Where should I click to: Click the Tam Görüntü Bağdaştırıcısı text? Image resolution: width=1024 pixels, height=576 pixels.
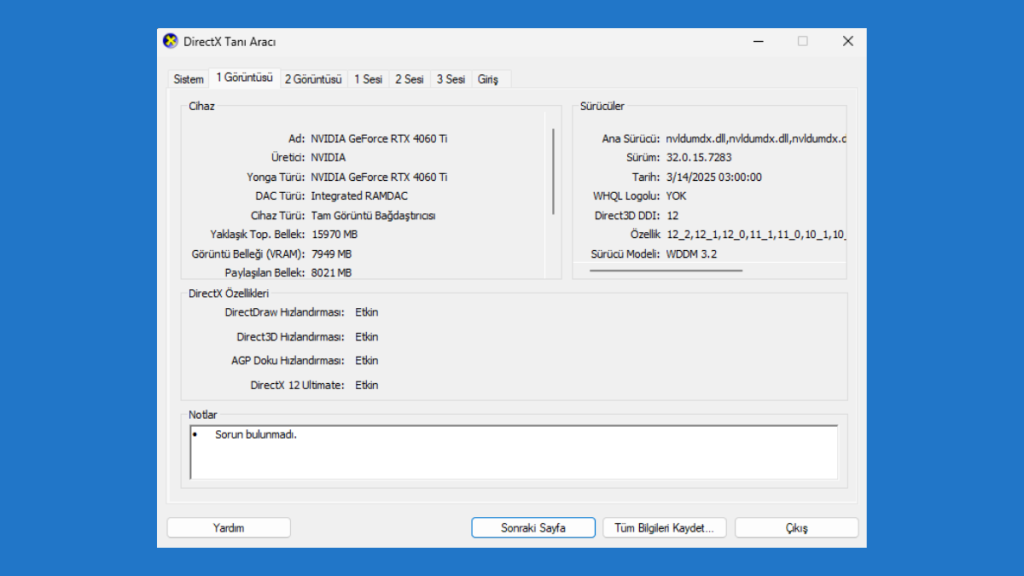coord(373,216)
